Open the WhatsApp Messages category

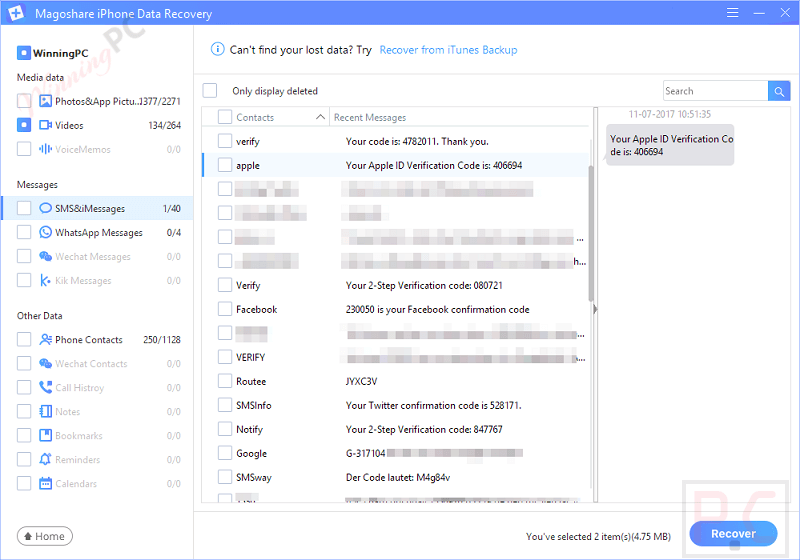[x=97, y=232]
